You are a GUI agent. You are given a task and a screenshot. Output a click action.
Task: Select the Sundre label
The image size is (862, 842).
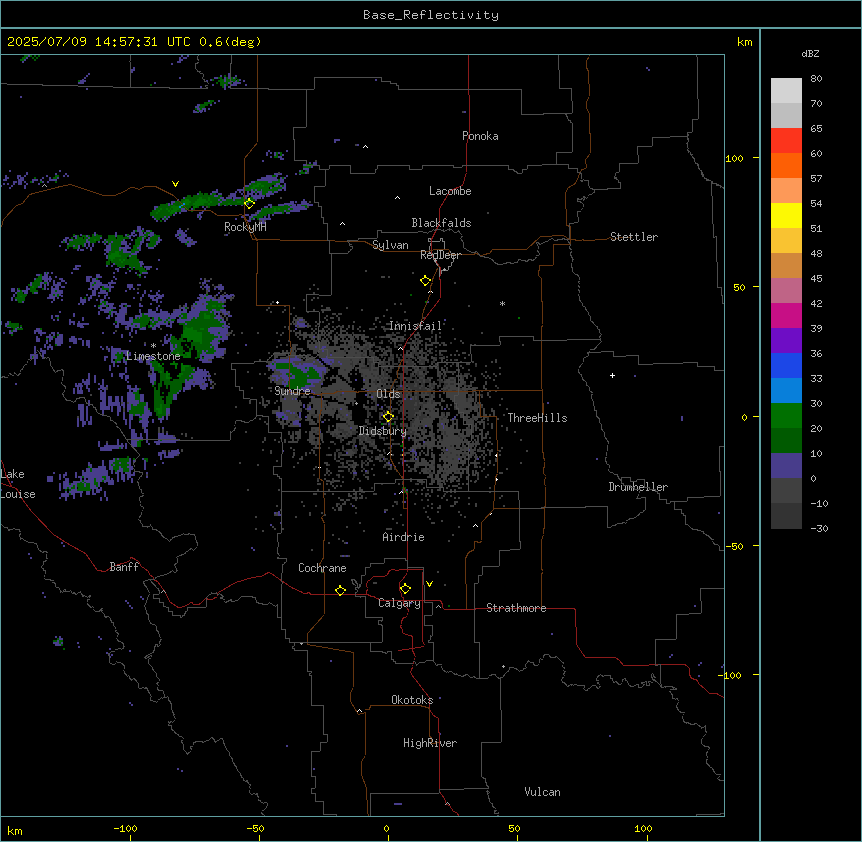pos(292,391)
